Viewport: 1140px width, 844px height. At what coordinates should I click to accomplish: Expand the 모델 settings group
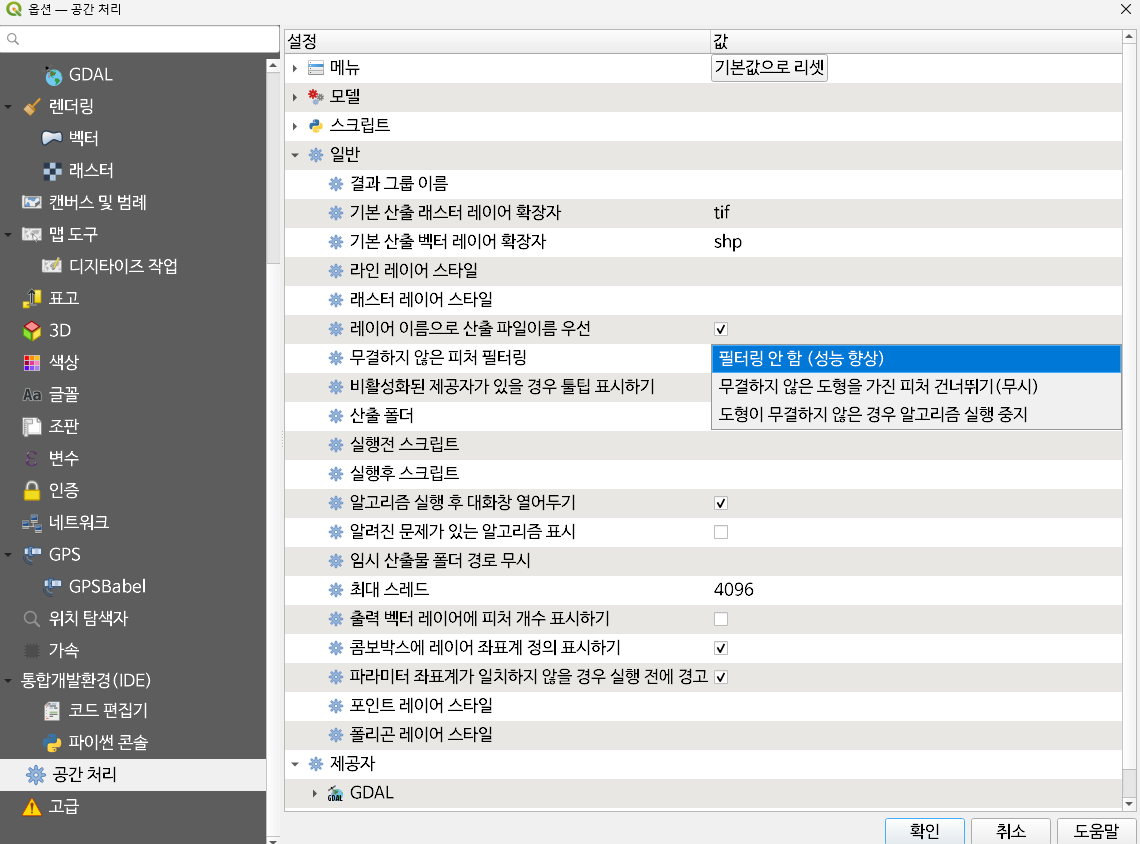point(294,97)
